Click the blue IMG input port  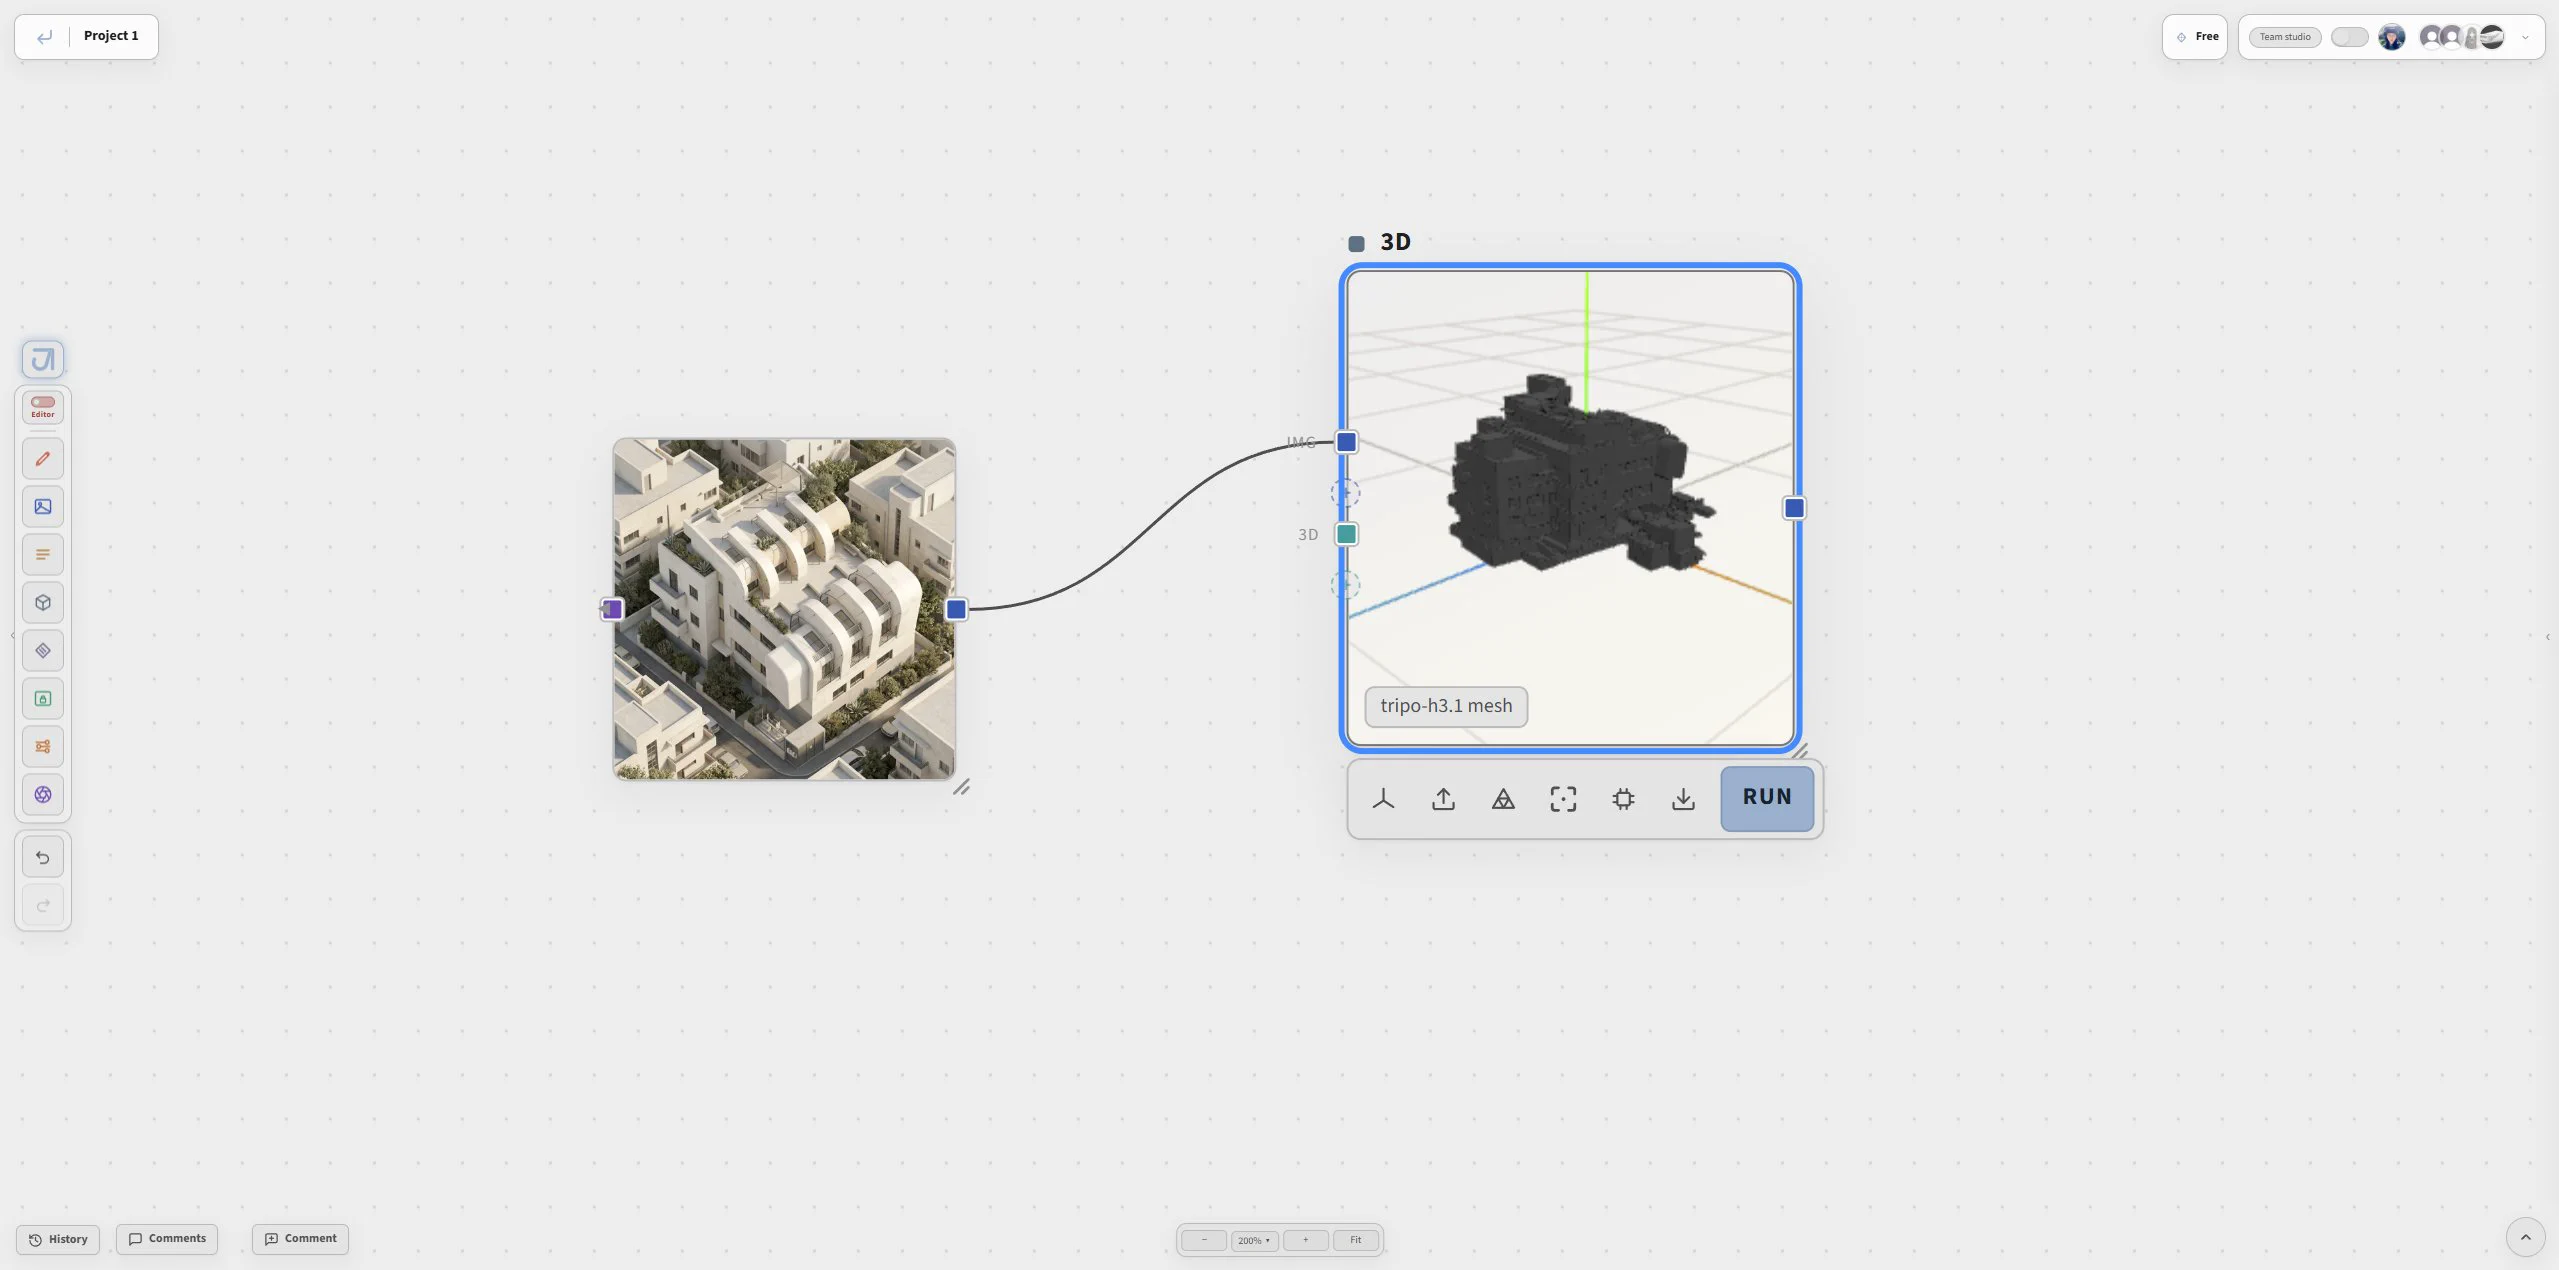pos(1347,442)
